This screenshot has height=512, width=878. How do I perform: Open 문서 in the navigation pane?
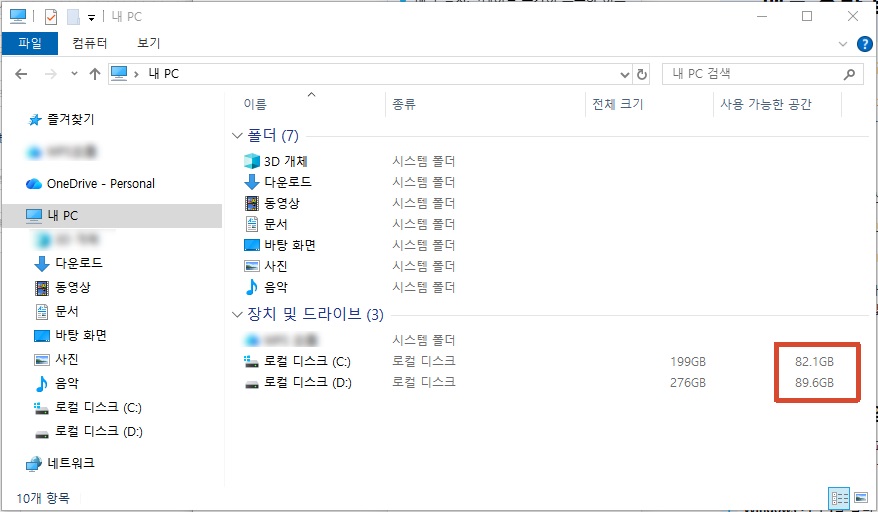point(56,311)
